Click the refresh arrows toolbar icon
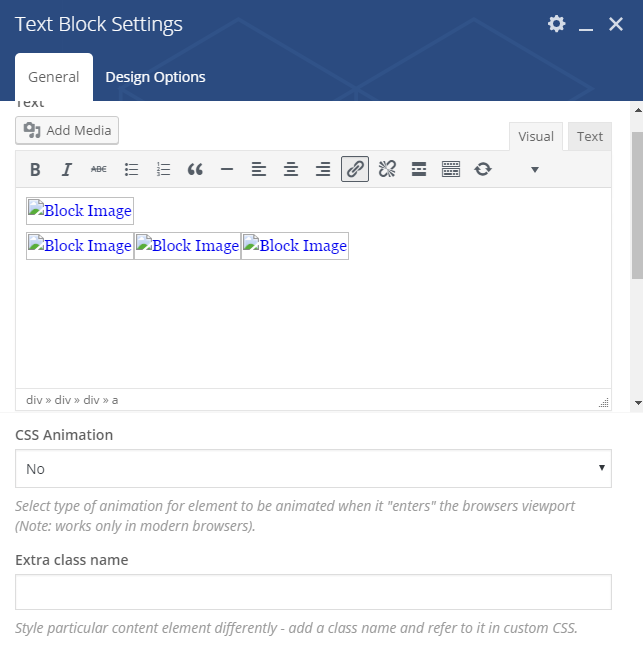The width and height of the screenshot is (643, 651). (x=483, y=169)
